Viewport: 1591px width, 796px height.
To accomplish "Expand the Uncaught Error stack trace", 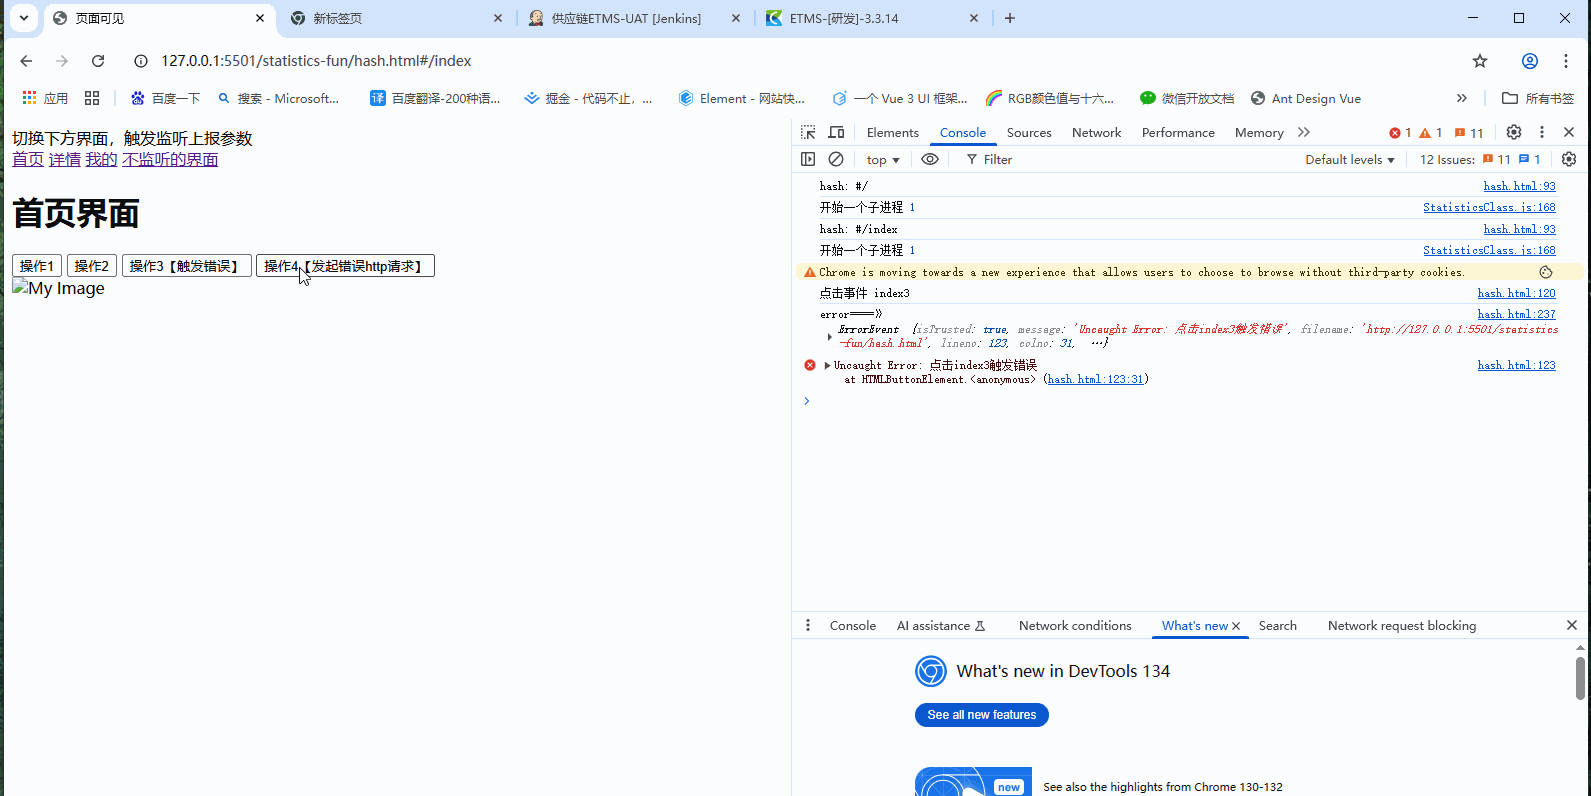I will [827, 365].
